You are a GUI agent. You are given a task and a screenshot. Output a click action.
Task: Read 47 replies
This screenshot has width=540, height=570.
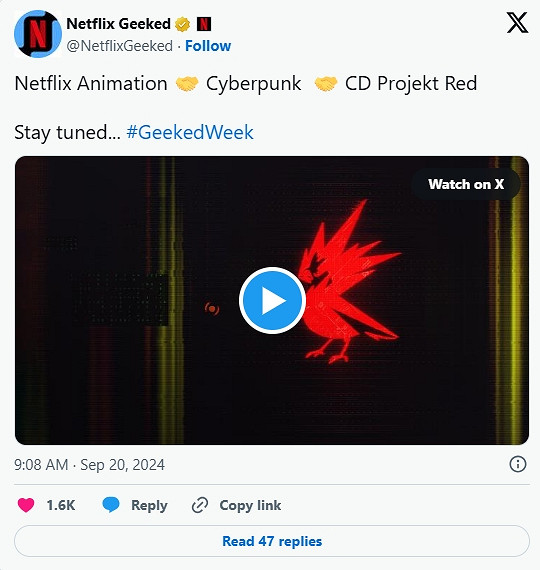pyautogui.click(x=272, y=541)
